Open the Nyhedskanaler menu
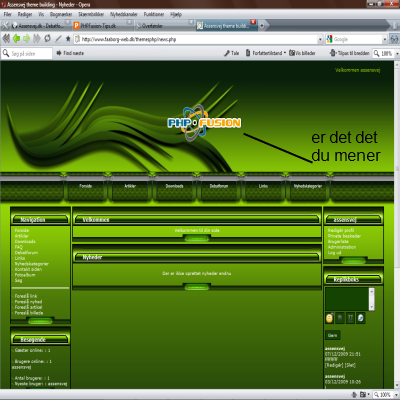 (124, 14)
